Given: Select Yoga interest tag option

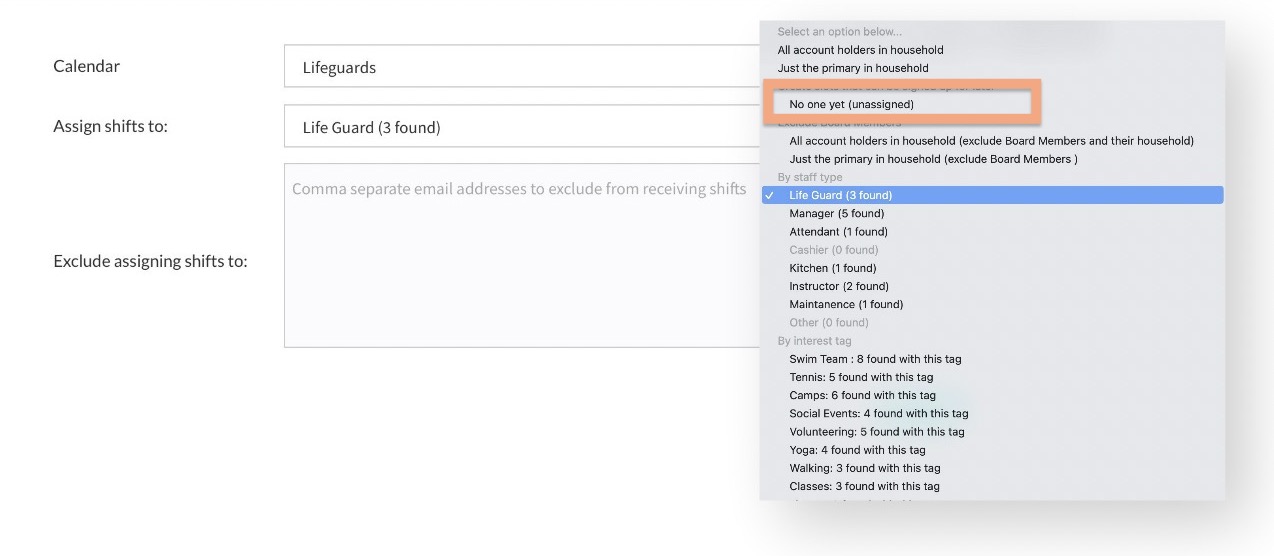Looking at the screenshot, I should pyautogui.click(x=857, y=450).
